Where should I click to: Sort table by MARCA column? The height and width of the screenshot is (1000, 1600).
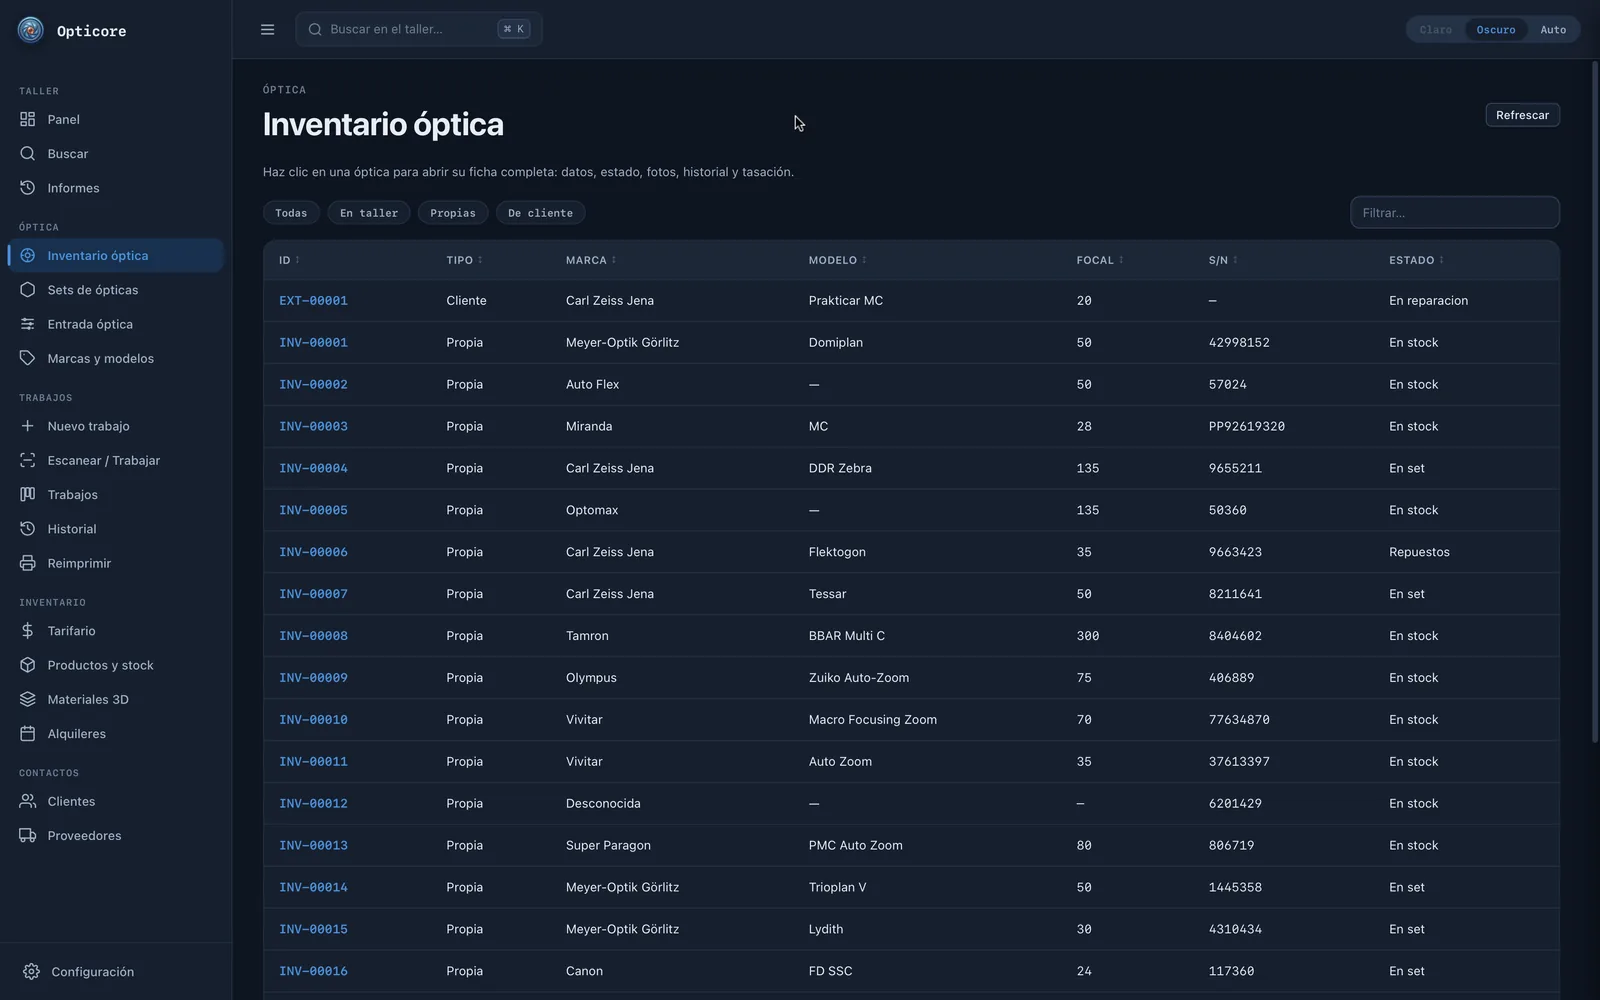[591, 260]
